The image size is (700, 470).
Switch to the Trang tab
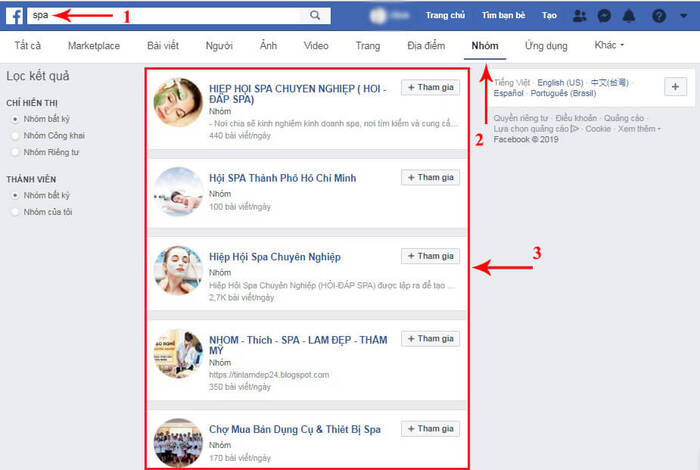368,46
